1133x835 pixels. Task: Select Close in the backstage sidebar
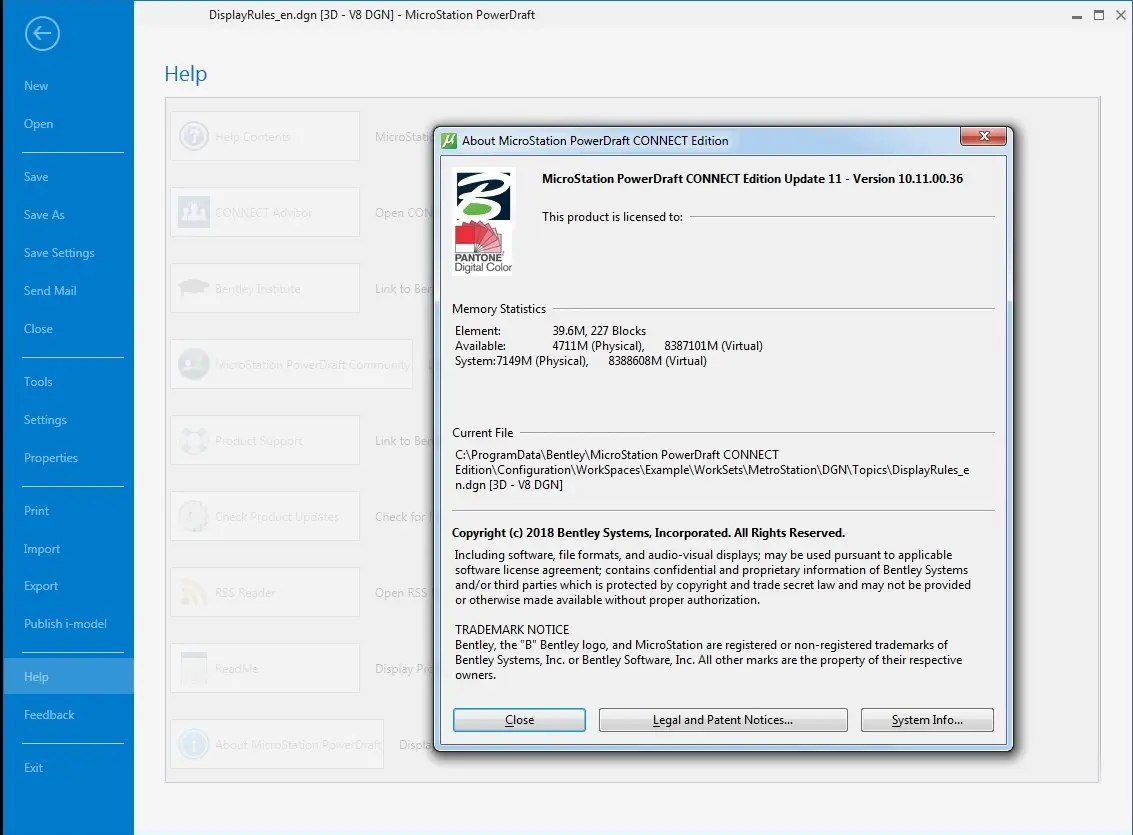tap(38, 329)
